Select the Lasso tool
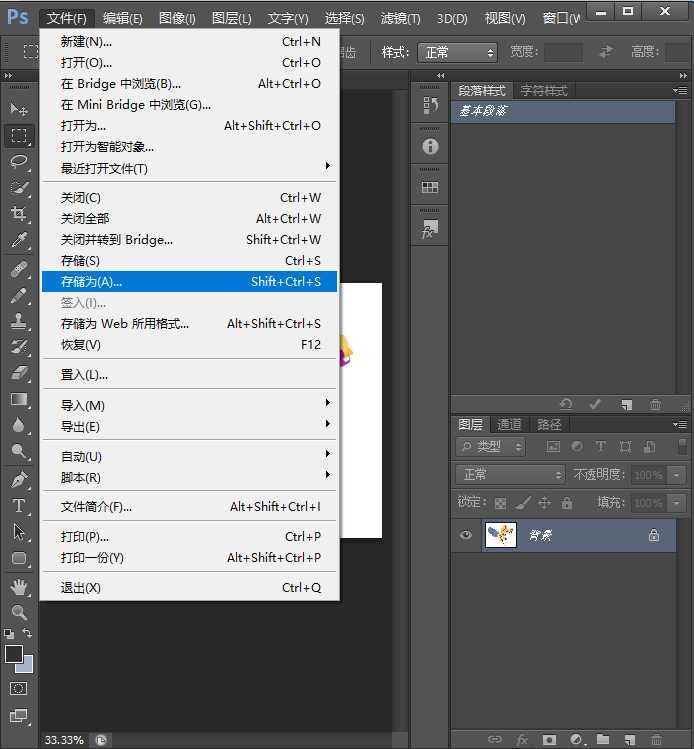694x749 pixels. click(19, 161)
